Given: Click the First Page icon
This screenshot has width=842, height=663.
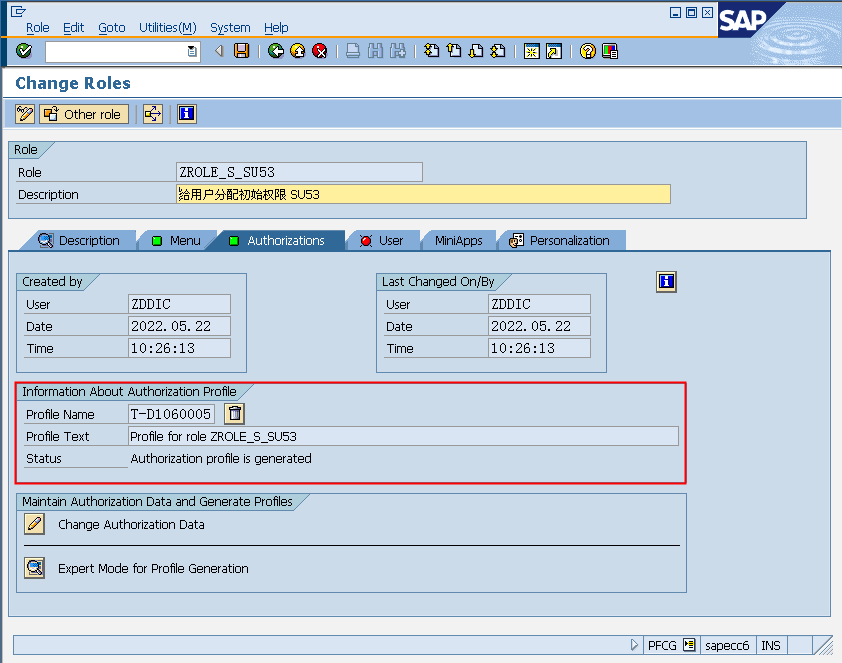Looking at the screenshot, I should coord(432,51).
